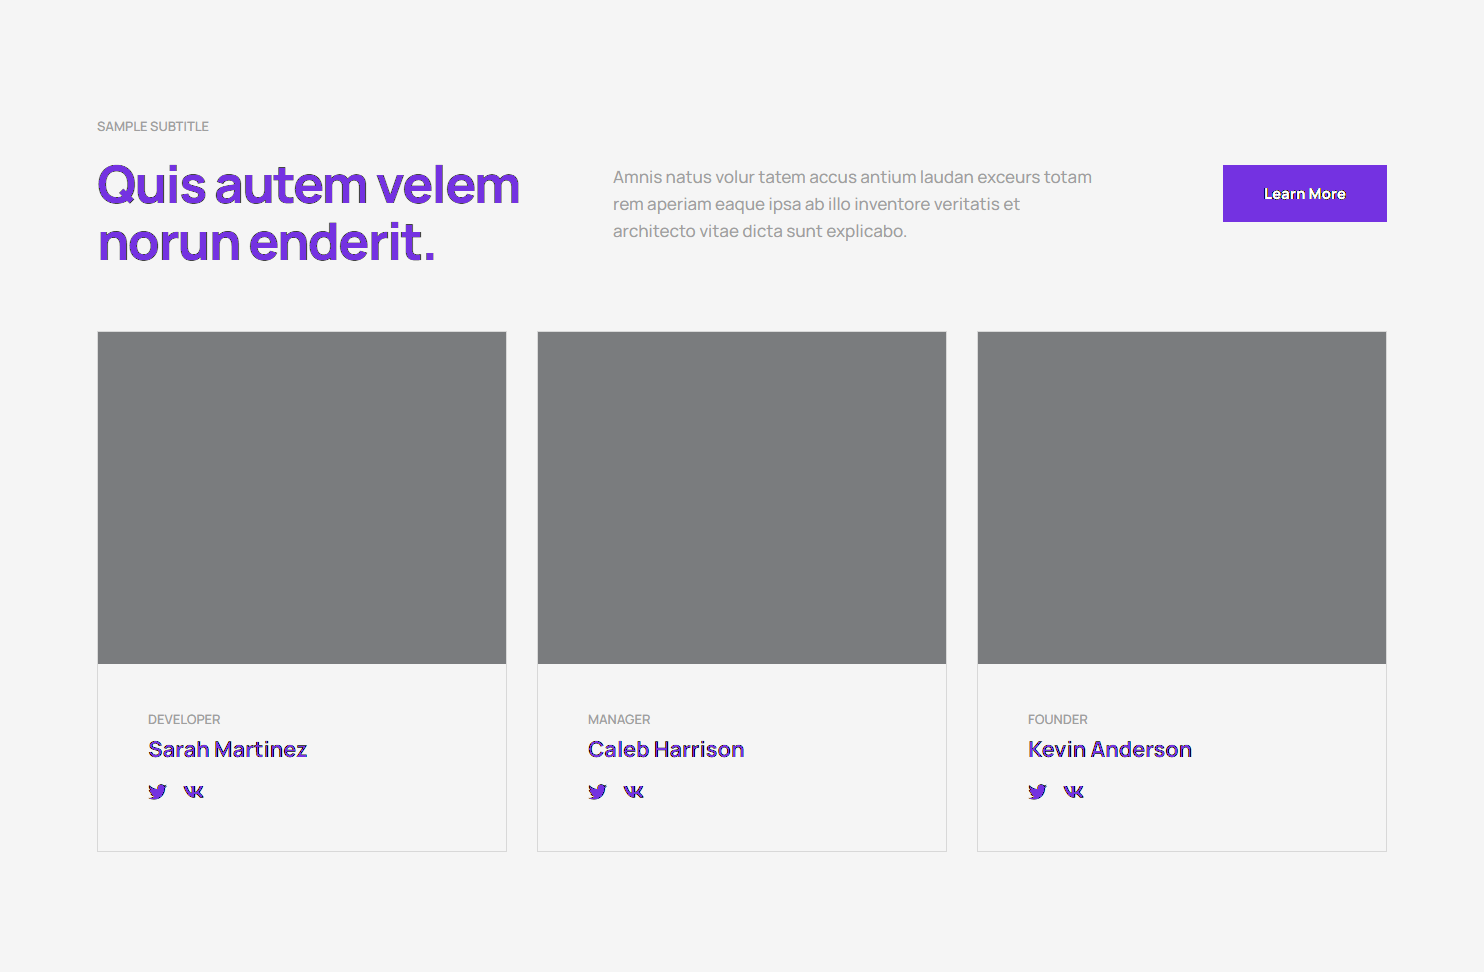The image size is (1484, 972).
Task: Visit Kevin Anderson's VK icon
Action: point(1074,792)
